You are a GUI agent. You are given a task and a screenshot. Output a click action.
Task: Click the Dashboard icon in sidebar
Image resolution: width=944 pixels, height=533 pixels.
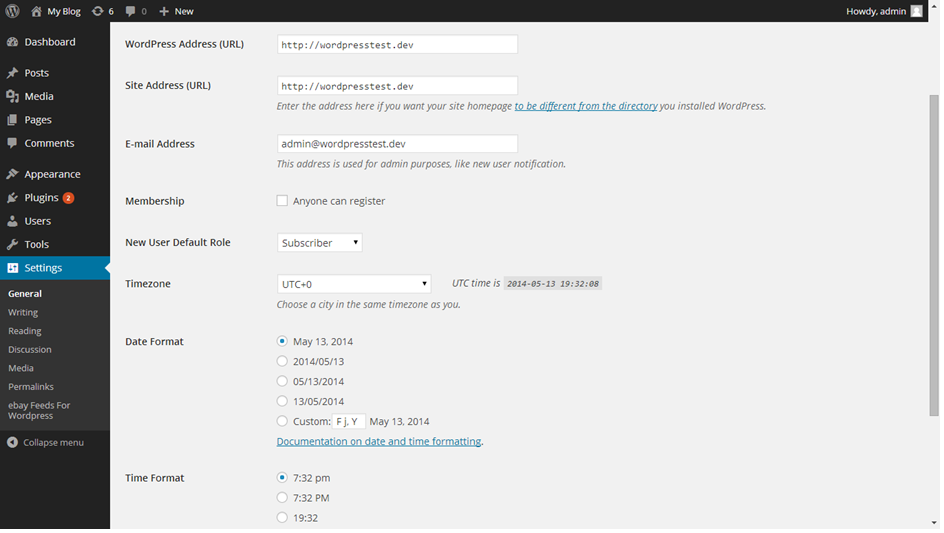pyautogui.click(x=12, y=42)
